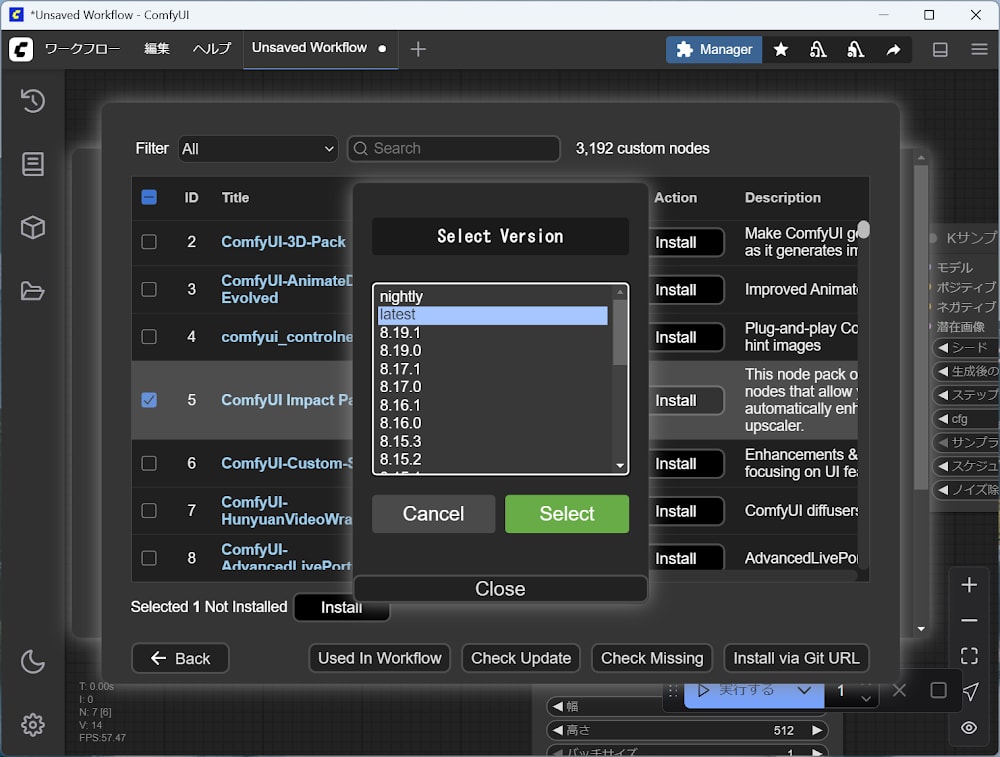This screenshot has height=757, width=1000.
Task: Click Install for ComfyUI-3D-Pack row
Action: pyautogui.click(x=686, y=242)
